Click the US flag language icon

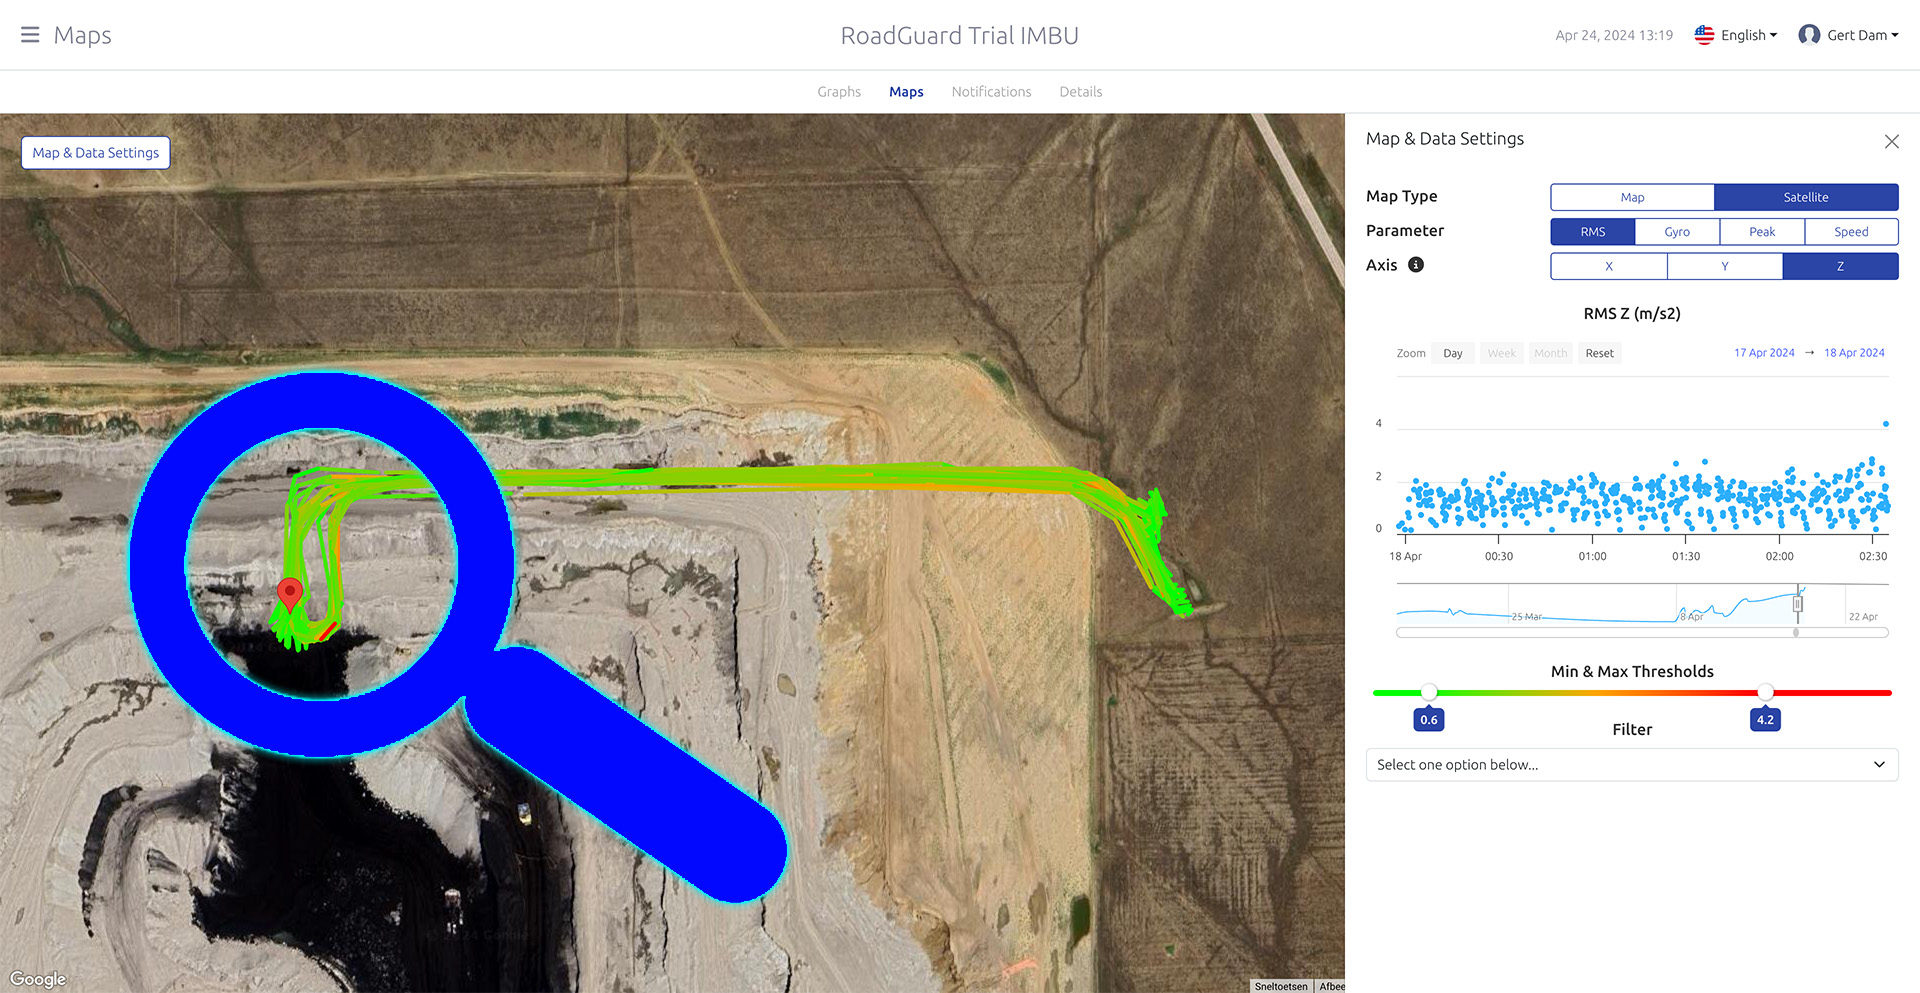coord(1704,35)
